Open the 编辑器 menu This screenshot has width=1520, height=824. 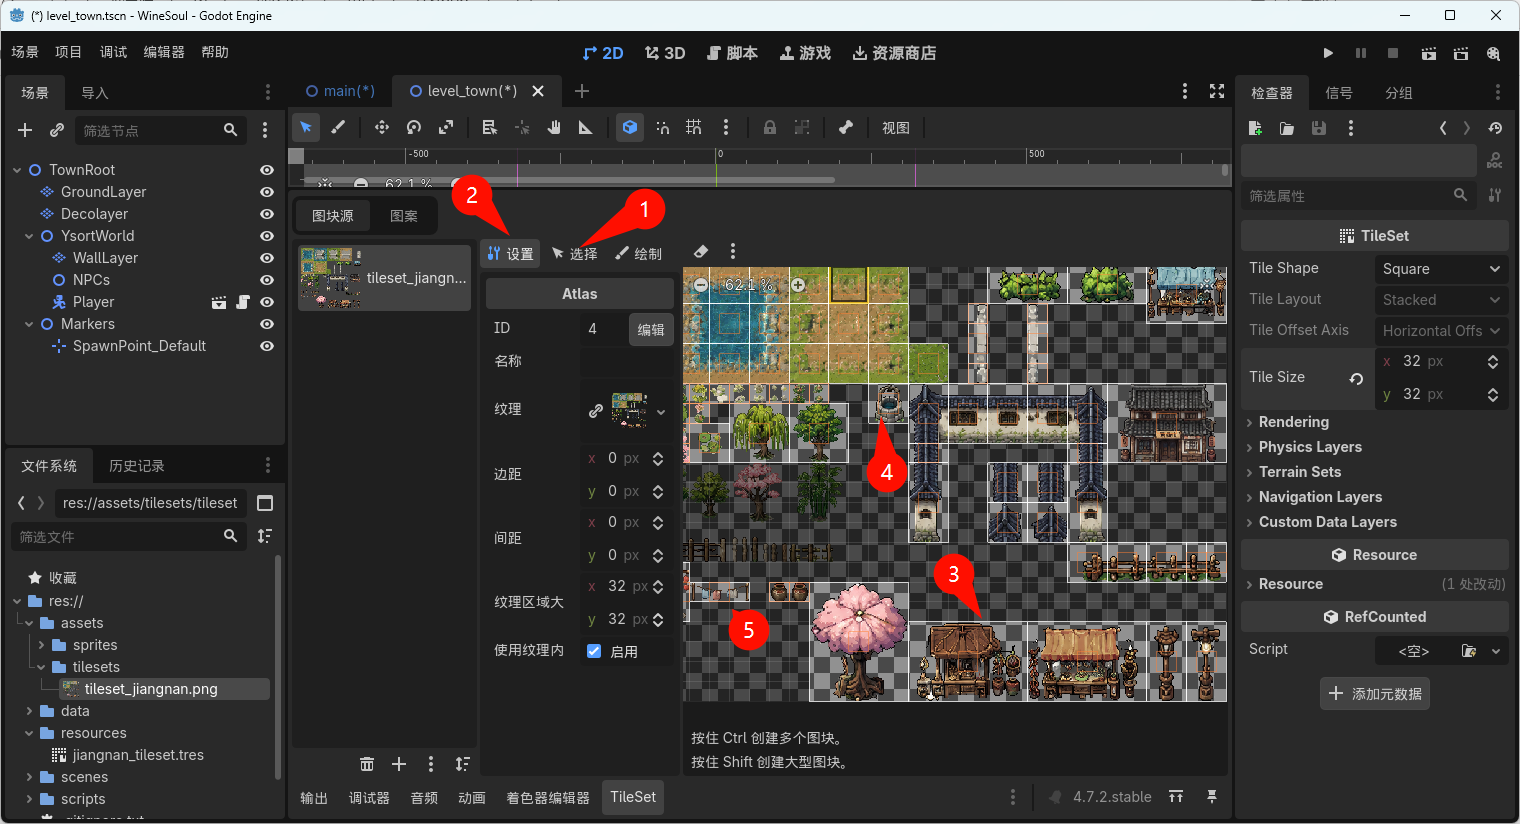[164, 52]
